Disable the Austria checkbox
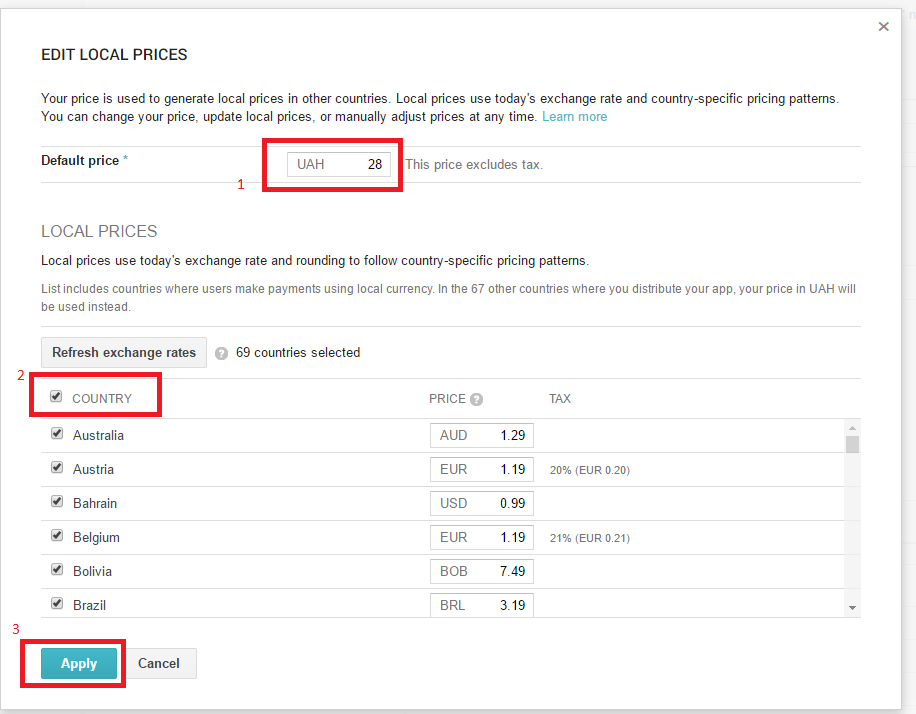Screen dimensions: 916x714 click(57, 465)
